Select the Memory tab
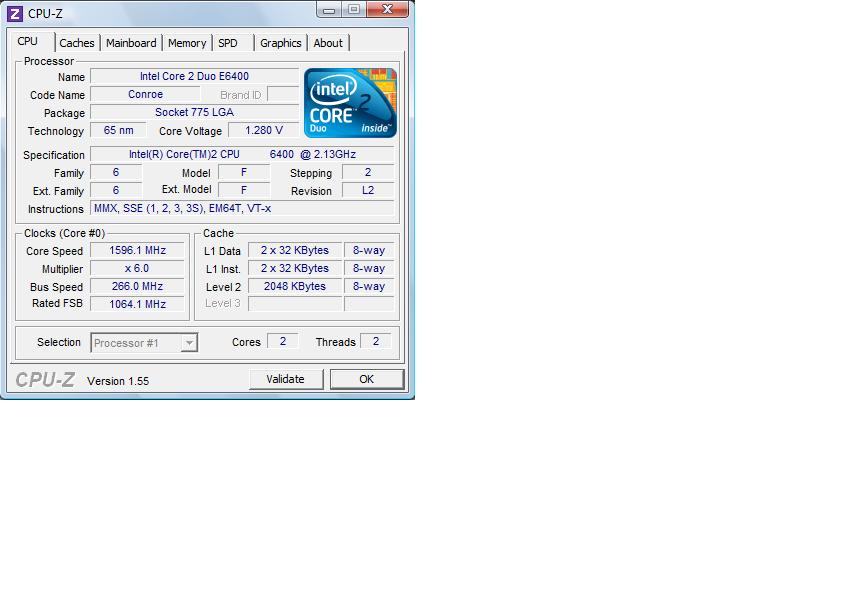The image size is (860, 602). pos(187,43)
